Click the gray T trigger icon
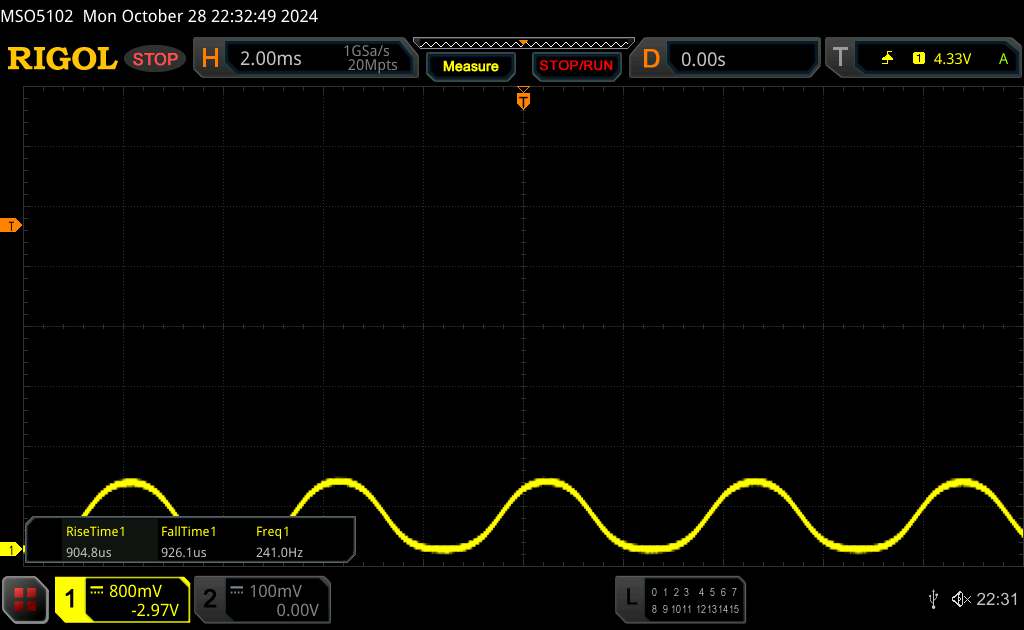Viewport: 1024px width, 630px height. click(840, 59)
